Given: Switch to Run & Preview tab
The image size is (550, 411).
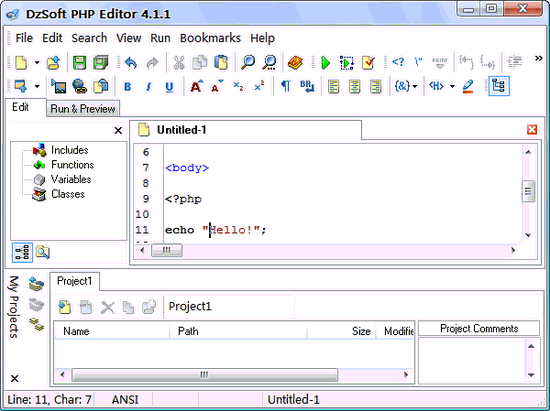Looking at the screenshot, I should coord(83,109).
